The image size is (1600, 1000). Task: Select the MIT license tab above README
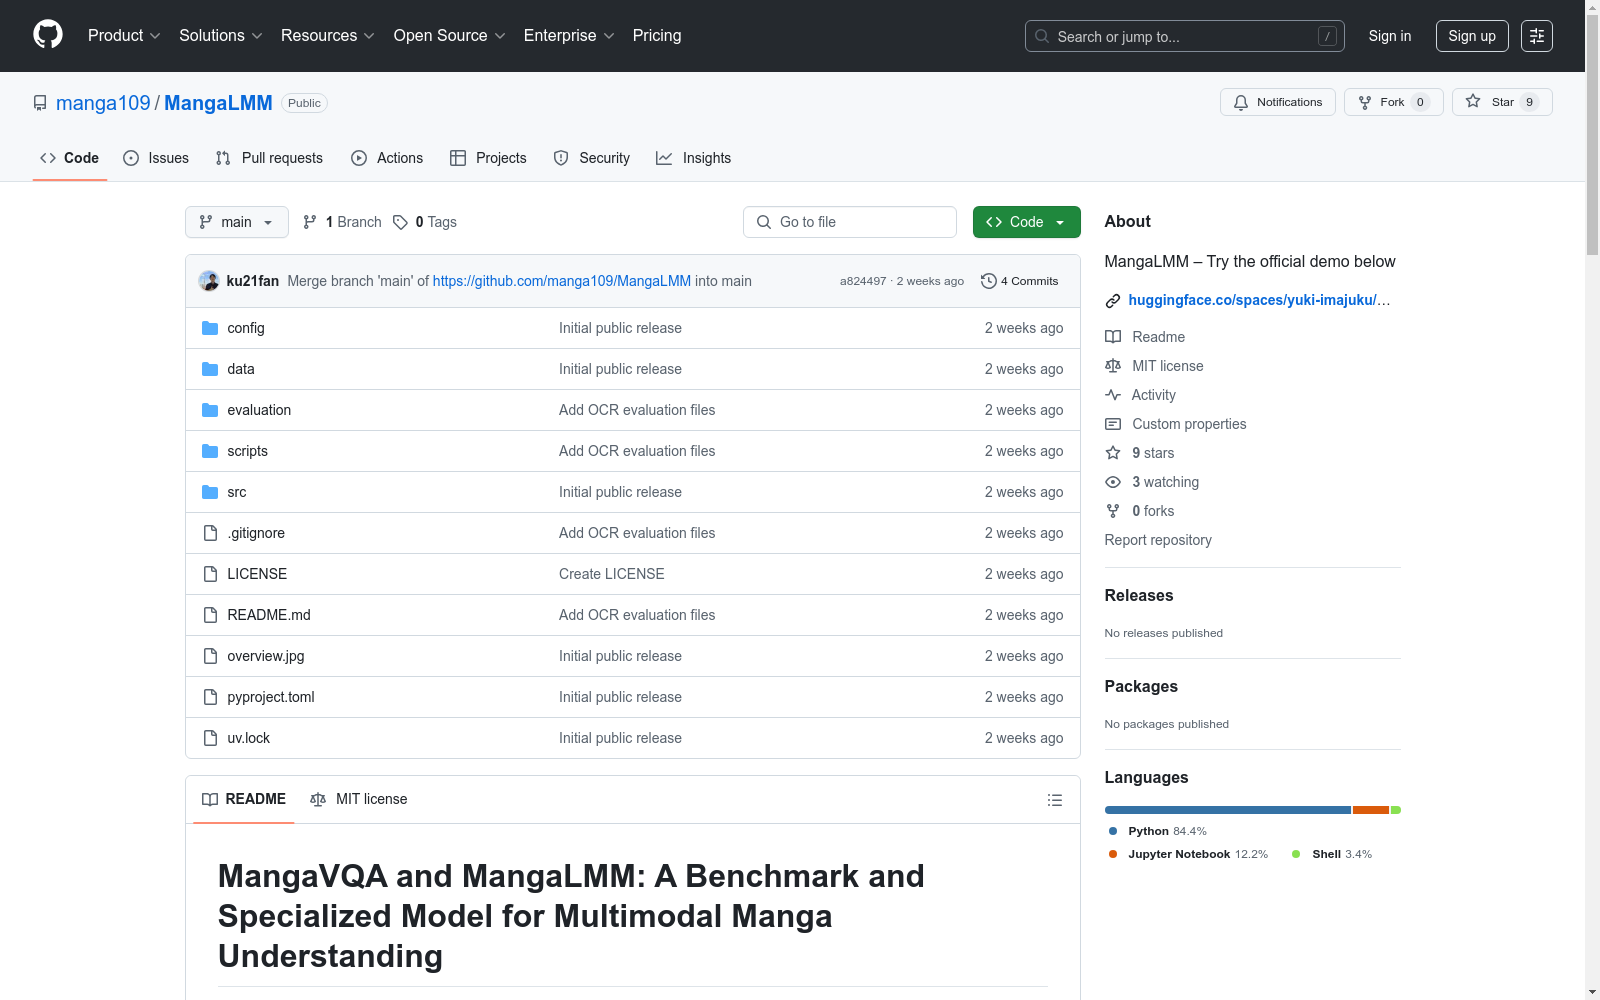[x=359, y=799]
